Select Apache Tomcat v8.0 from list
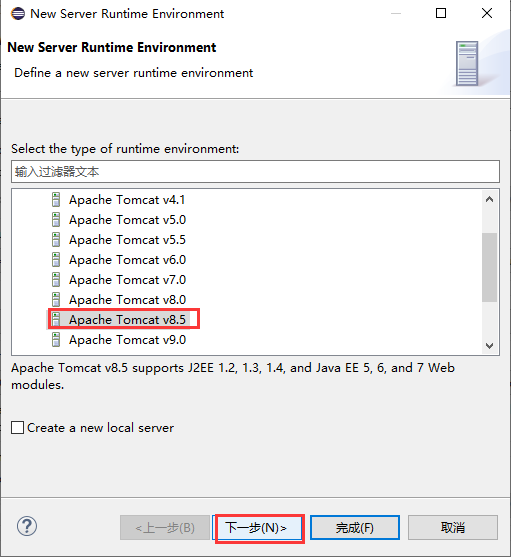Viewport: 511px width, 557px height. click(127, 300)
